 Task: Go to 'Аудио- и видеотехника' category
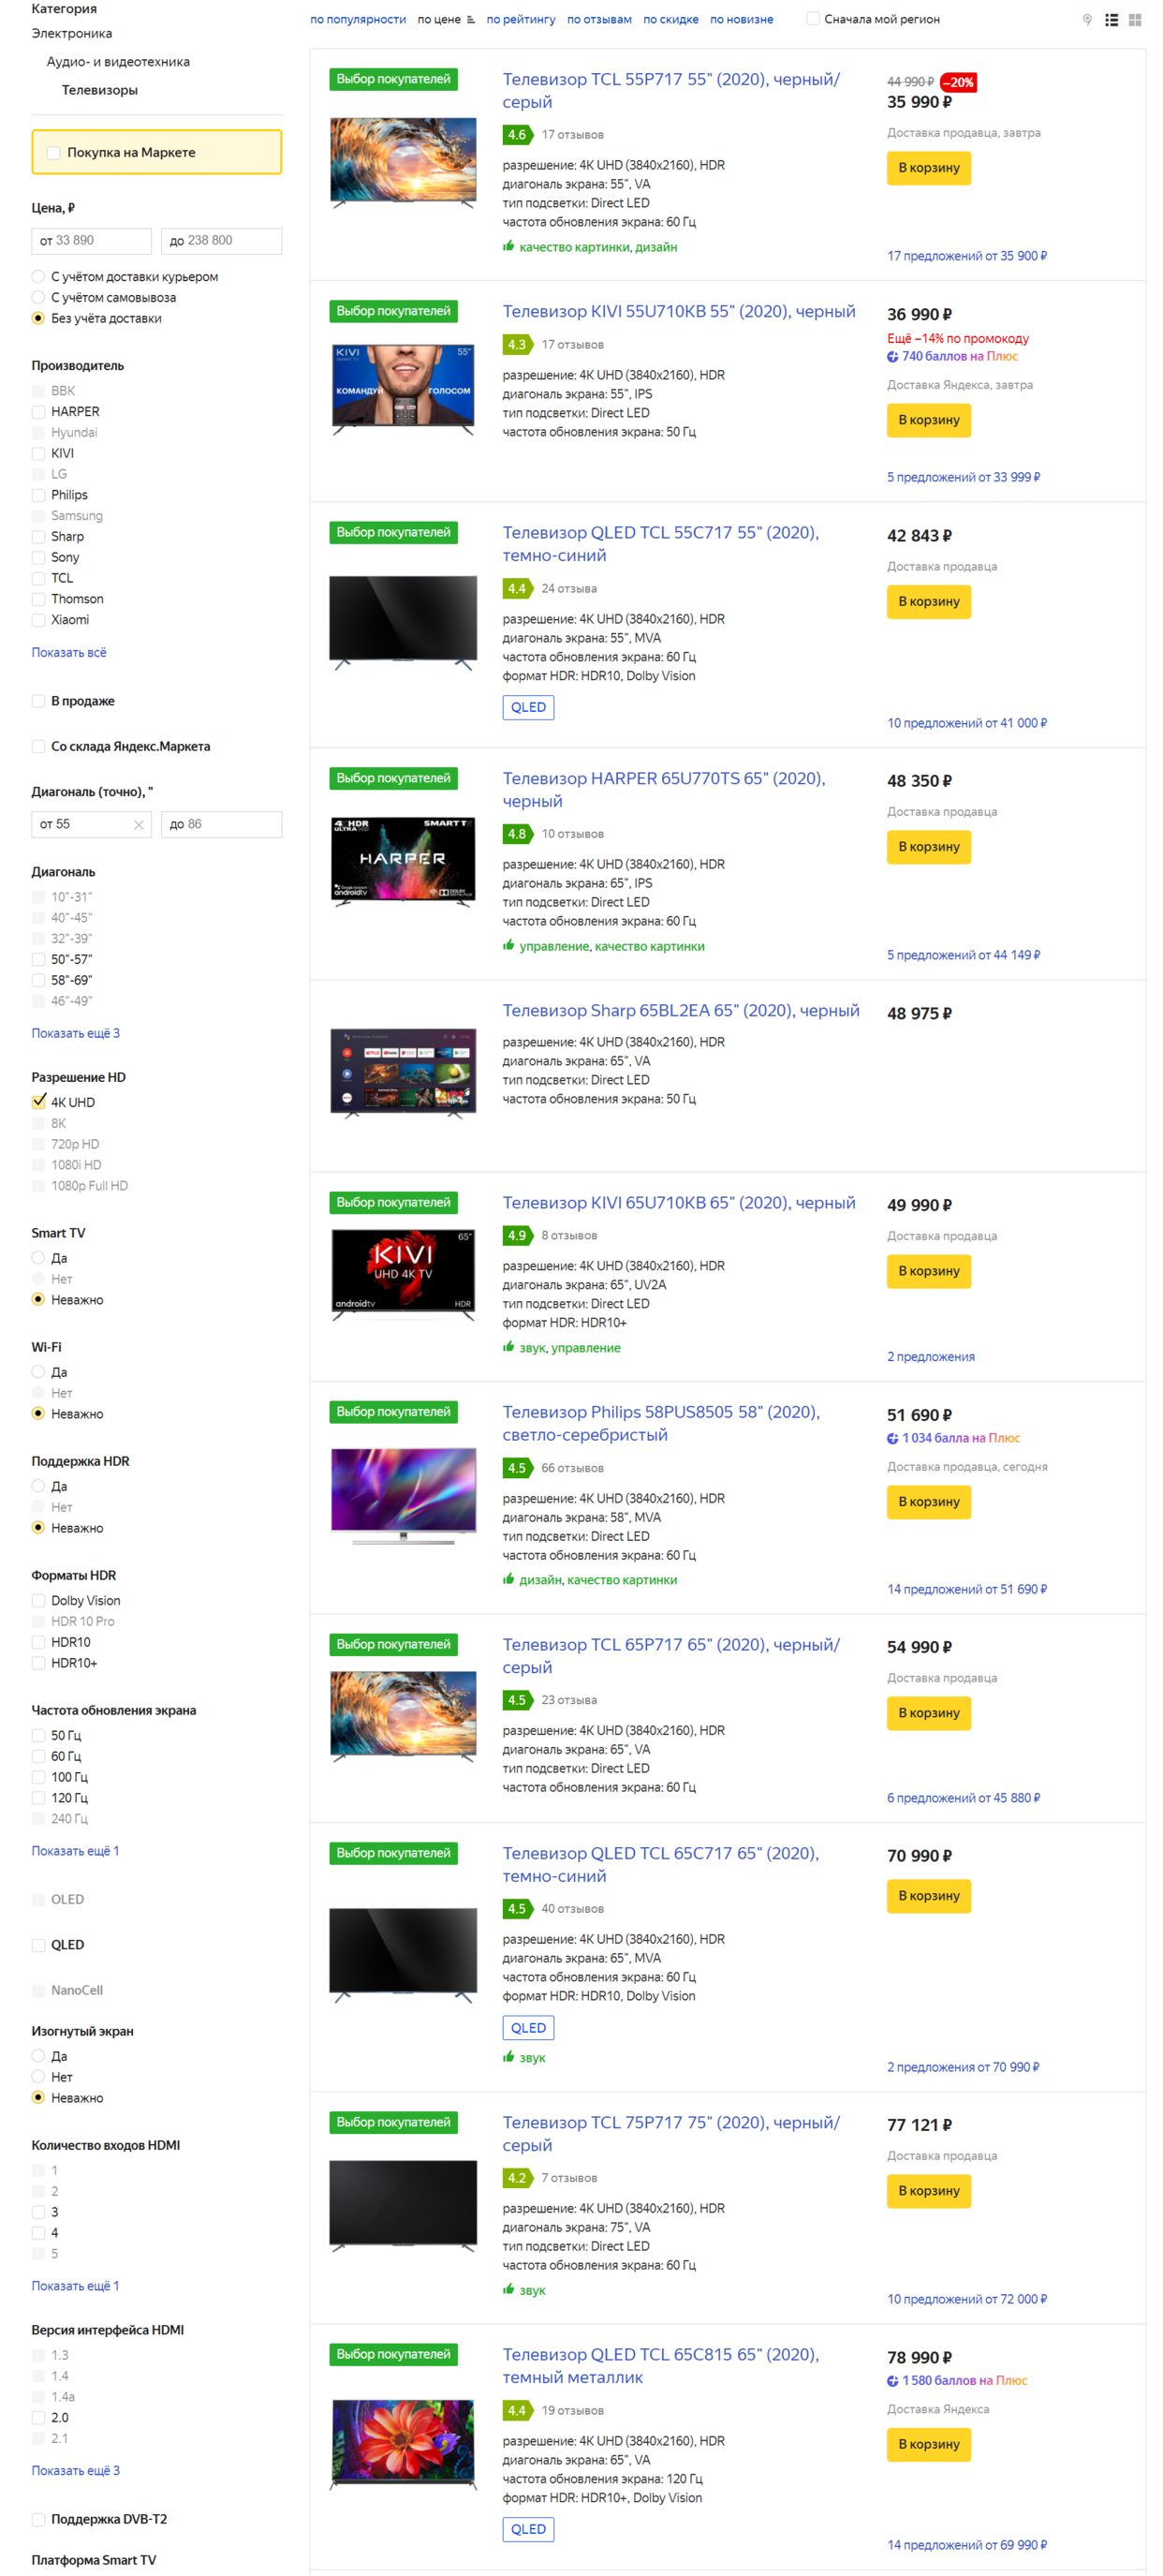click(x=118, y=62)
